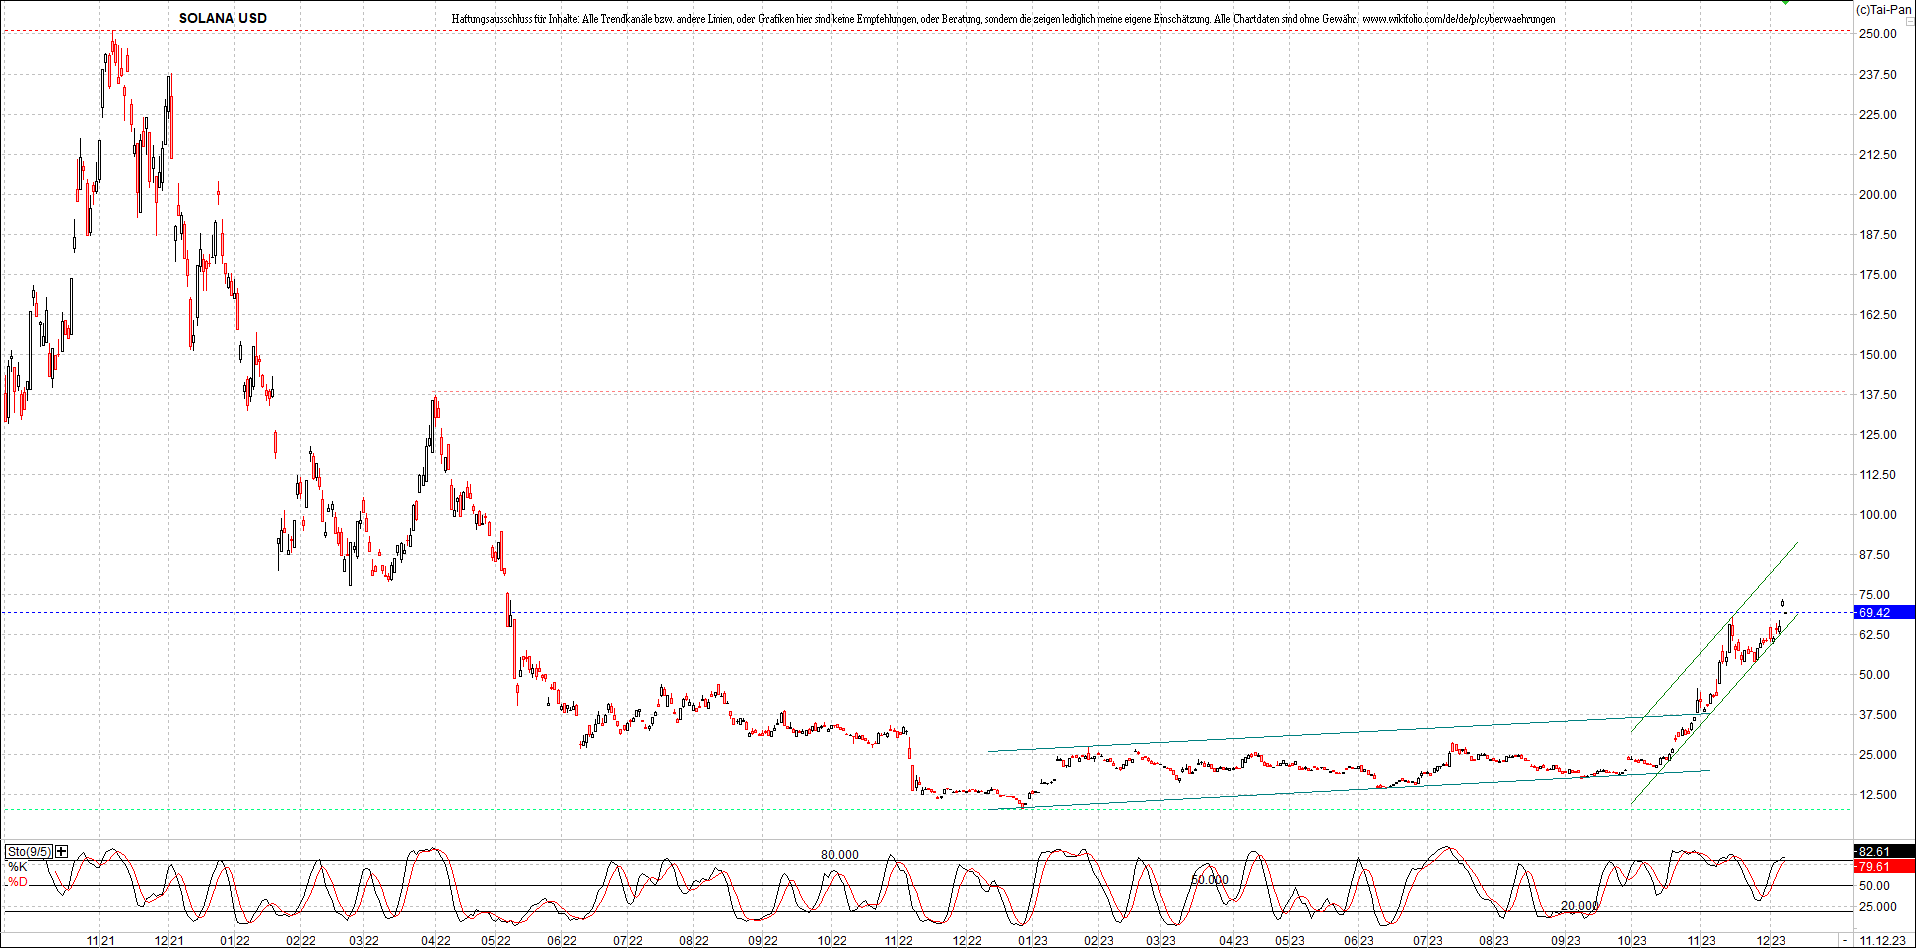Select the black %K legend label

click(x=18, y=867)
